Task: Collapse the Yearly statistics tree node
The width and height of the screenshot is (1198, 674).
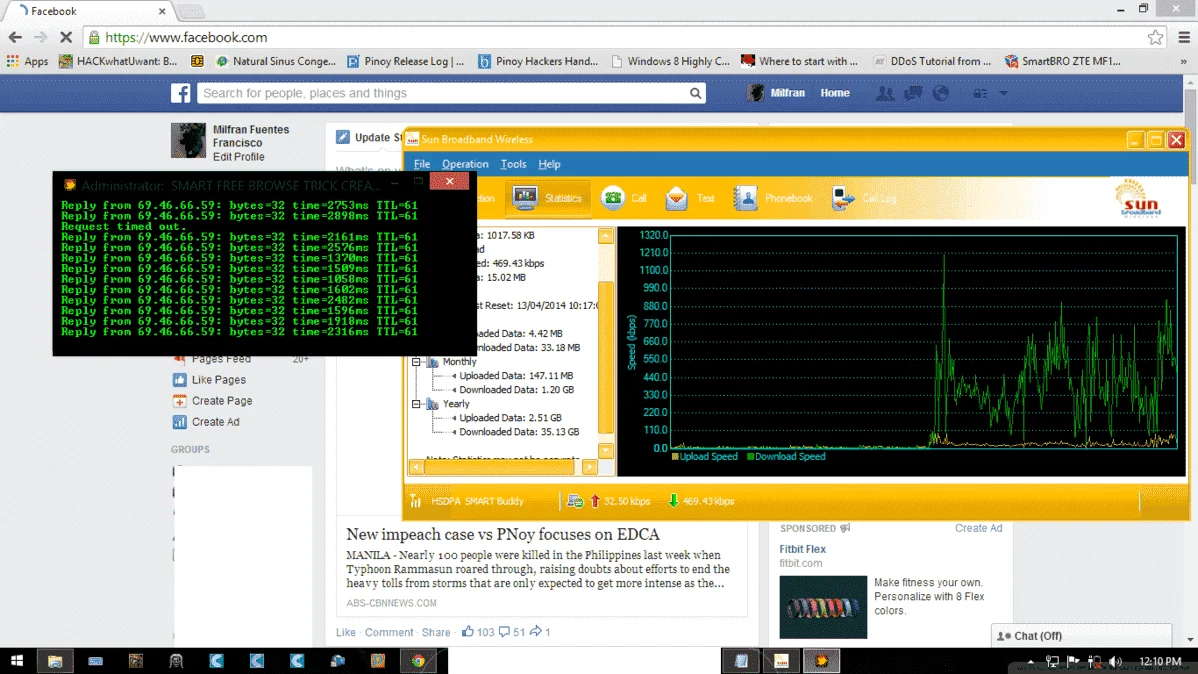Action: coord(416,404)
